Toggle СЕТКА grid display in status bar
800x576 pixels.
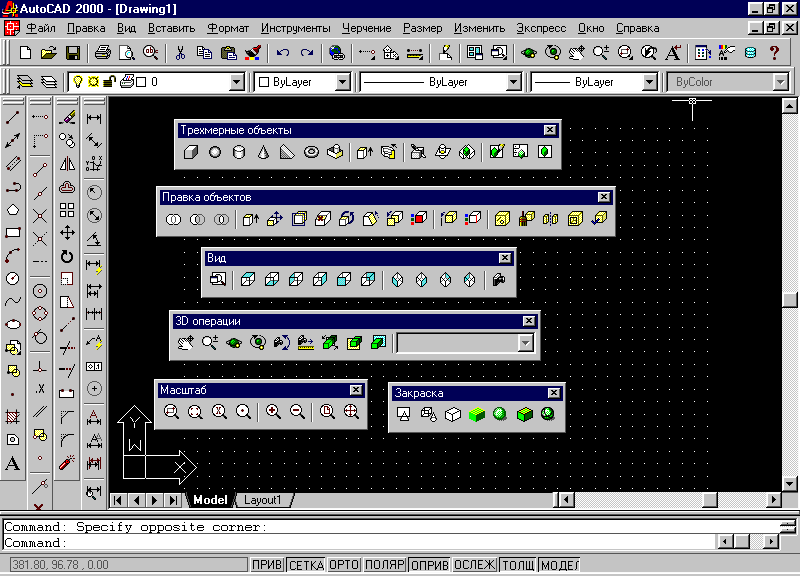click(x=306, y=565)
